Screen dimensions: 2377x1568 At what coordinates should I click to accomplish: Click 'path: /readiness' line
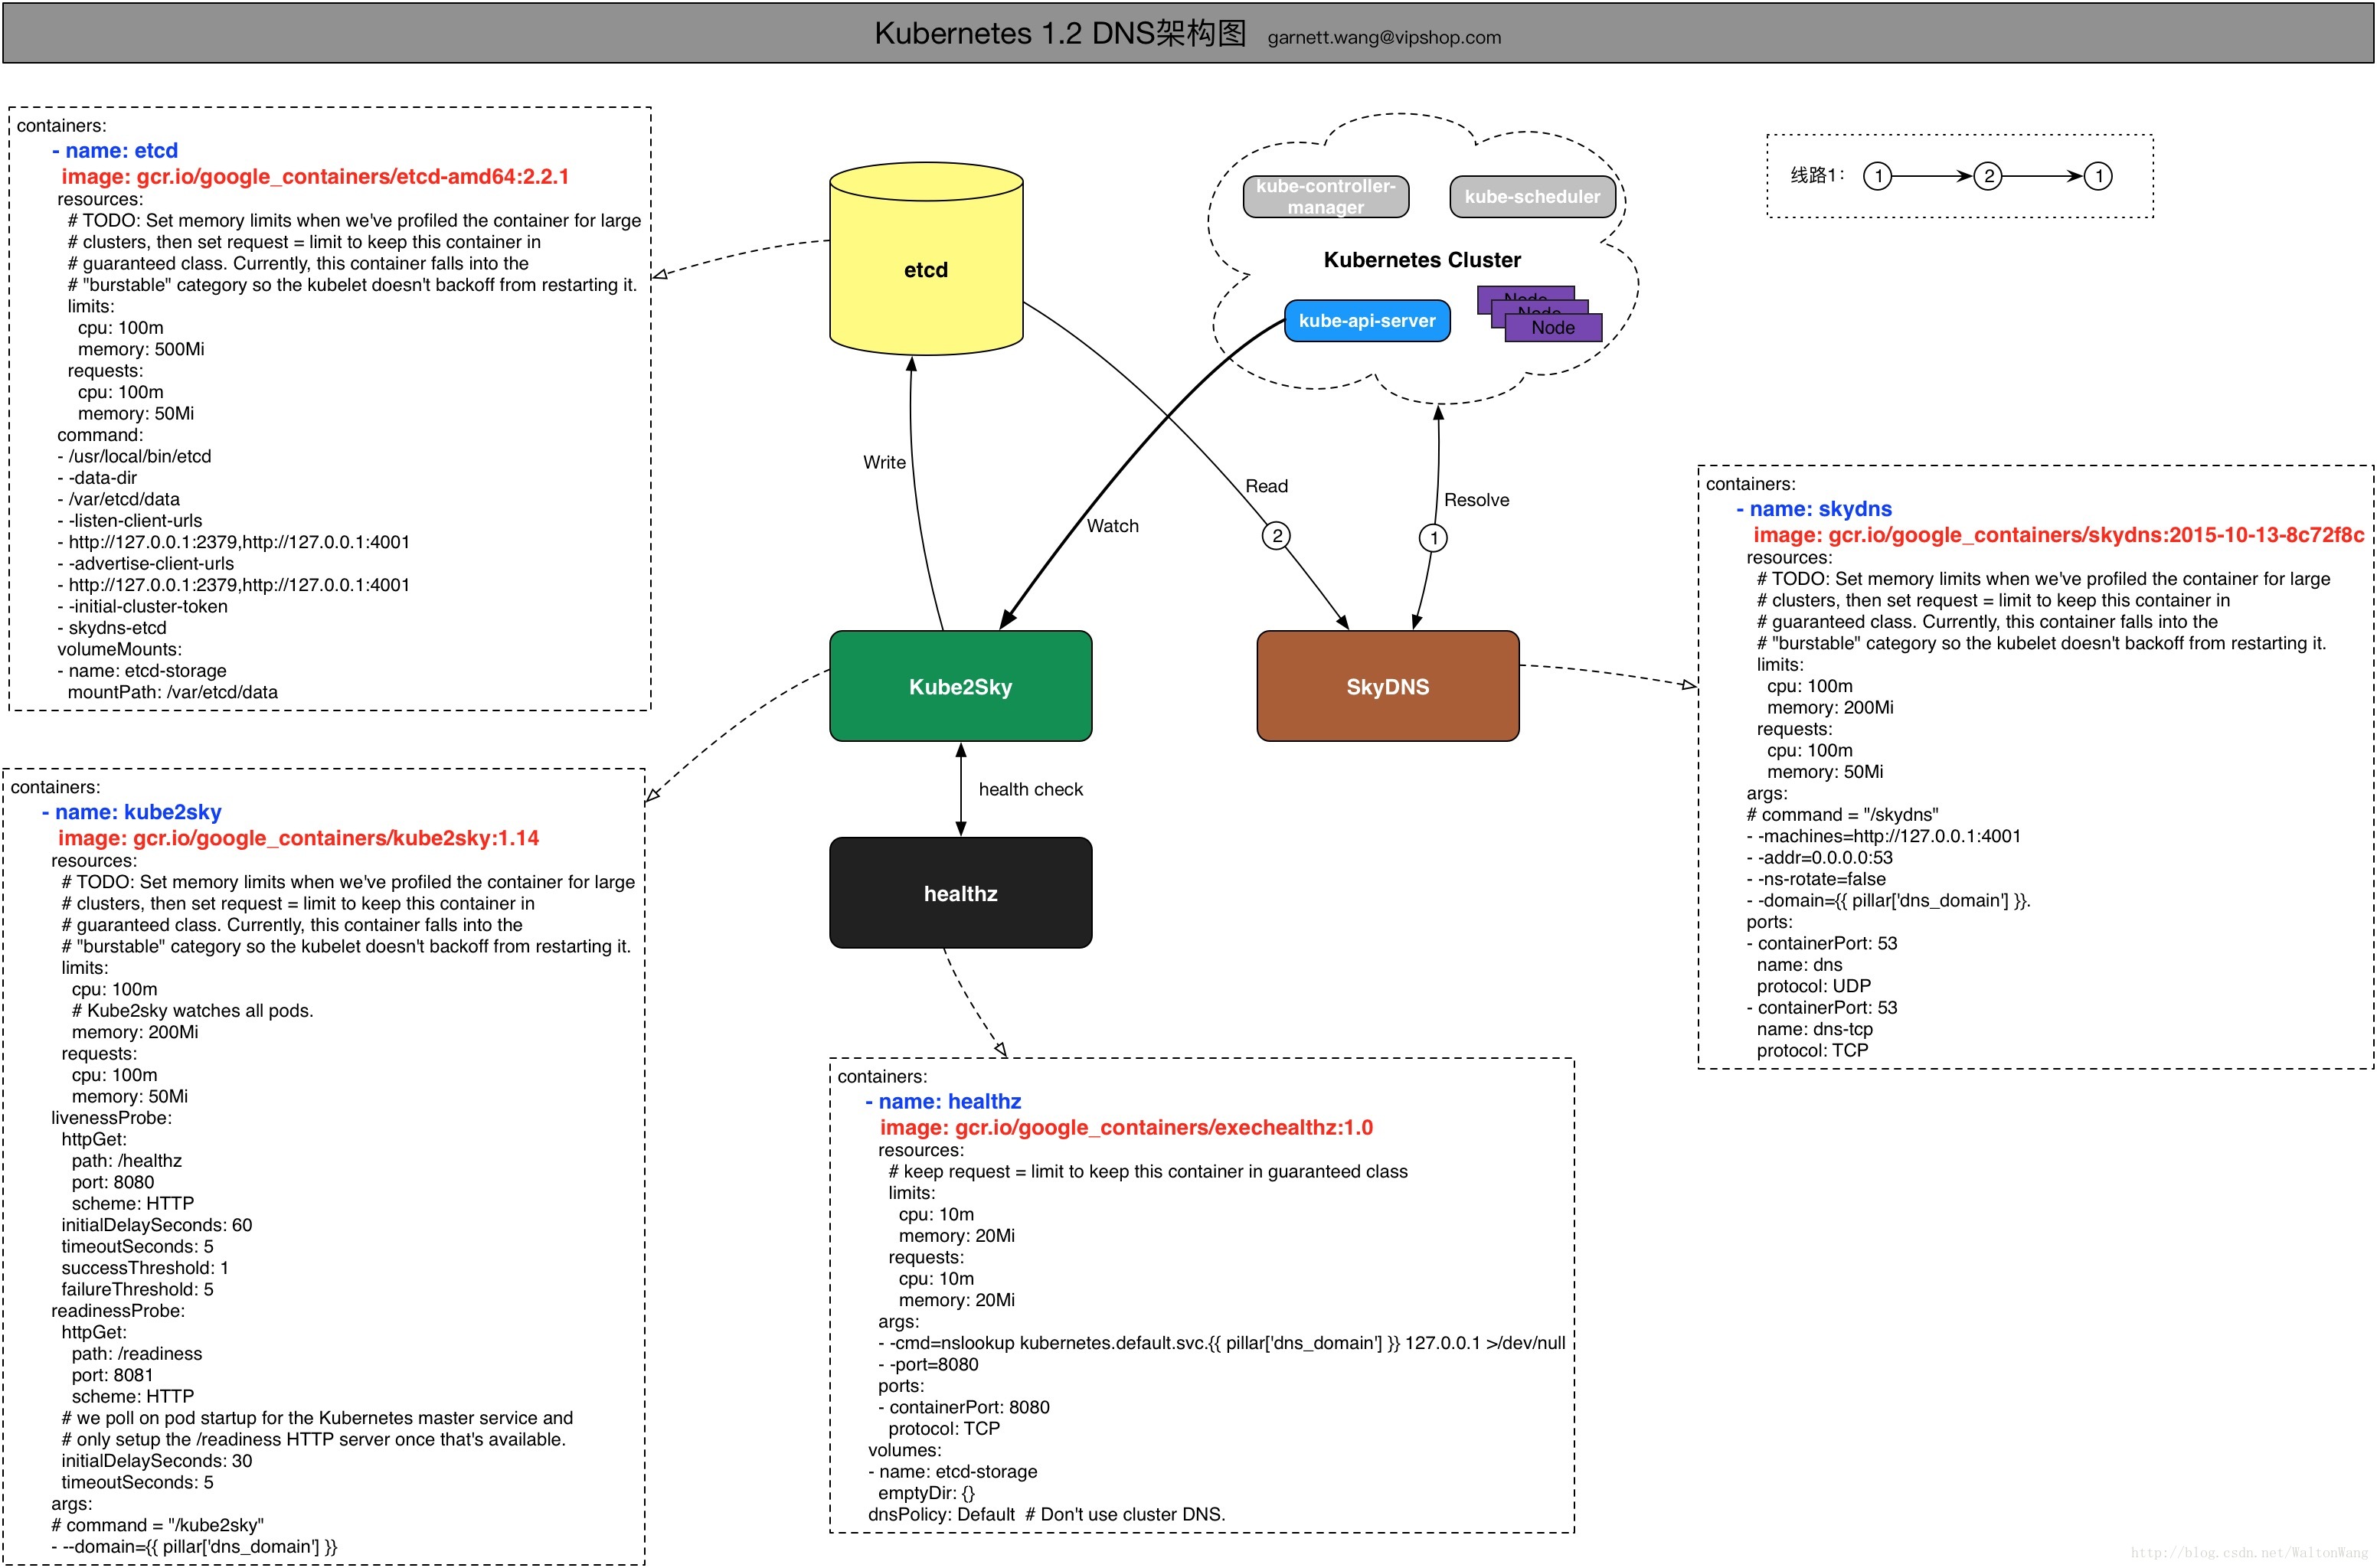[x=136, y=1354]
